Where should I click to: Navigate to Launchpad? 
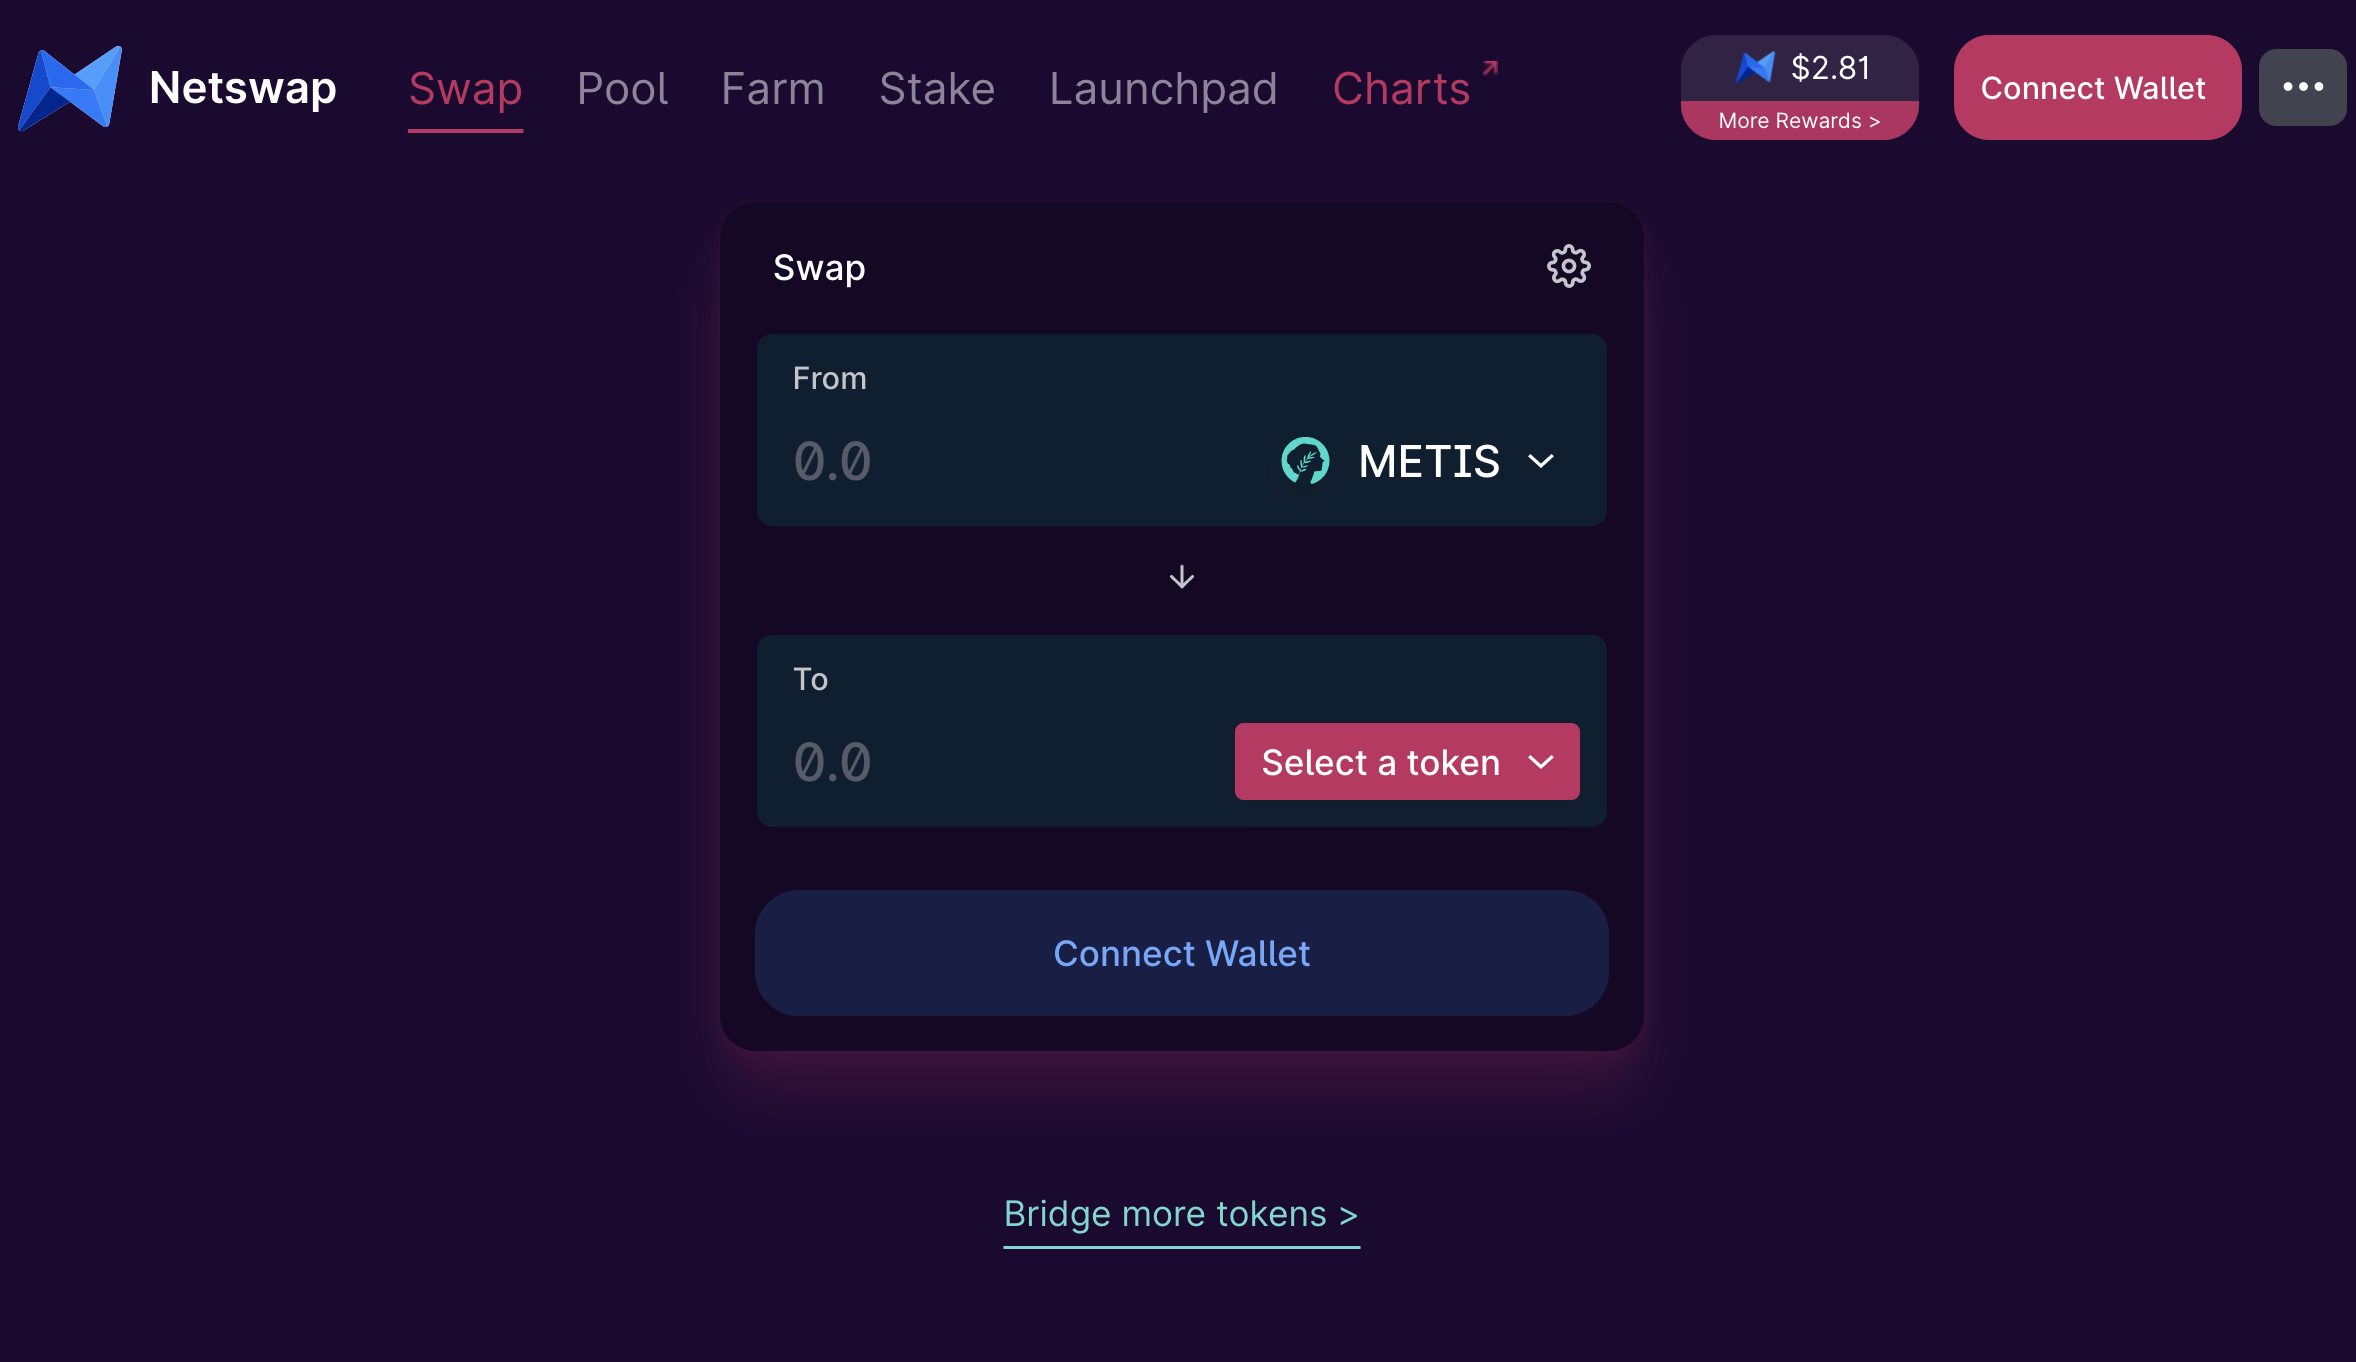pyautogui.click(x=1163, y=88)
